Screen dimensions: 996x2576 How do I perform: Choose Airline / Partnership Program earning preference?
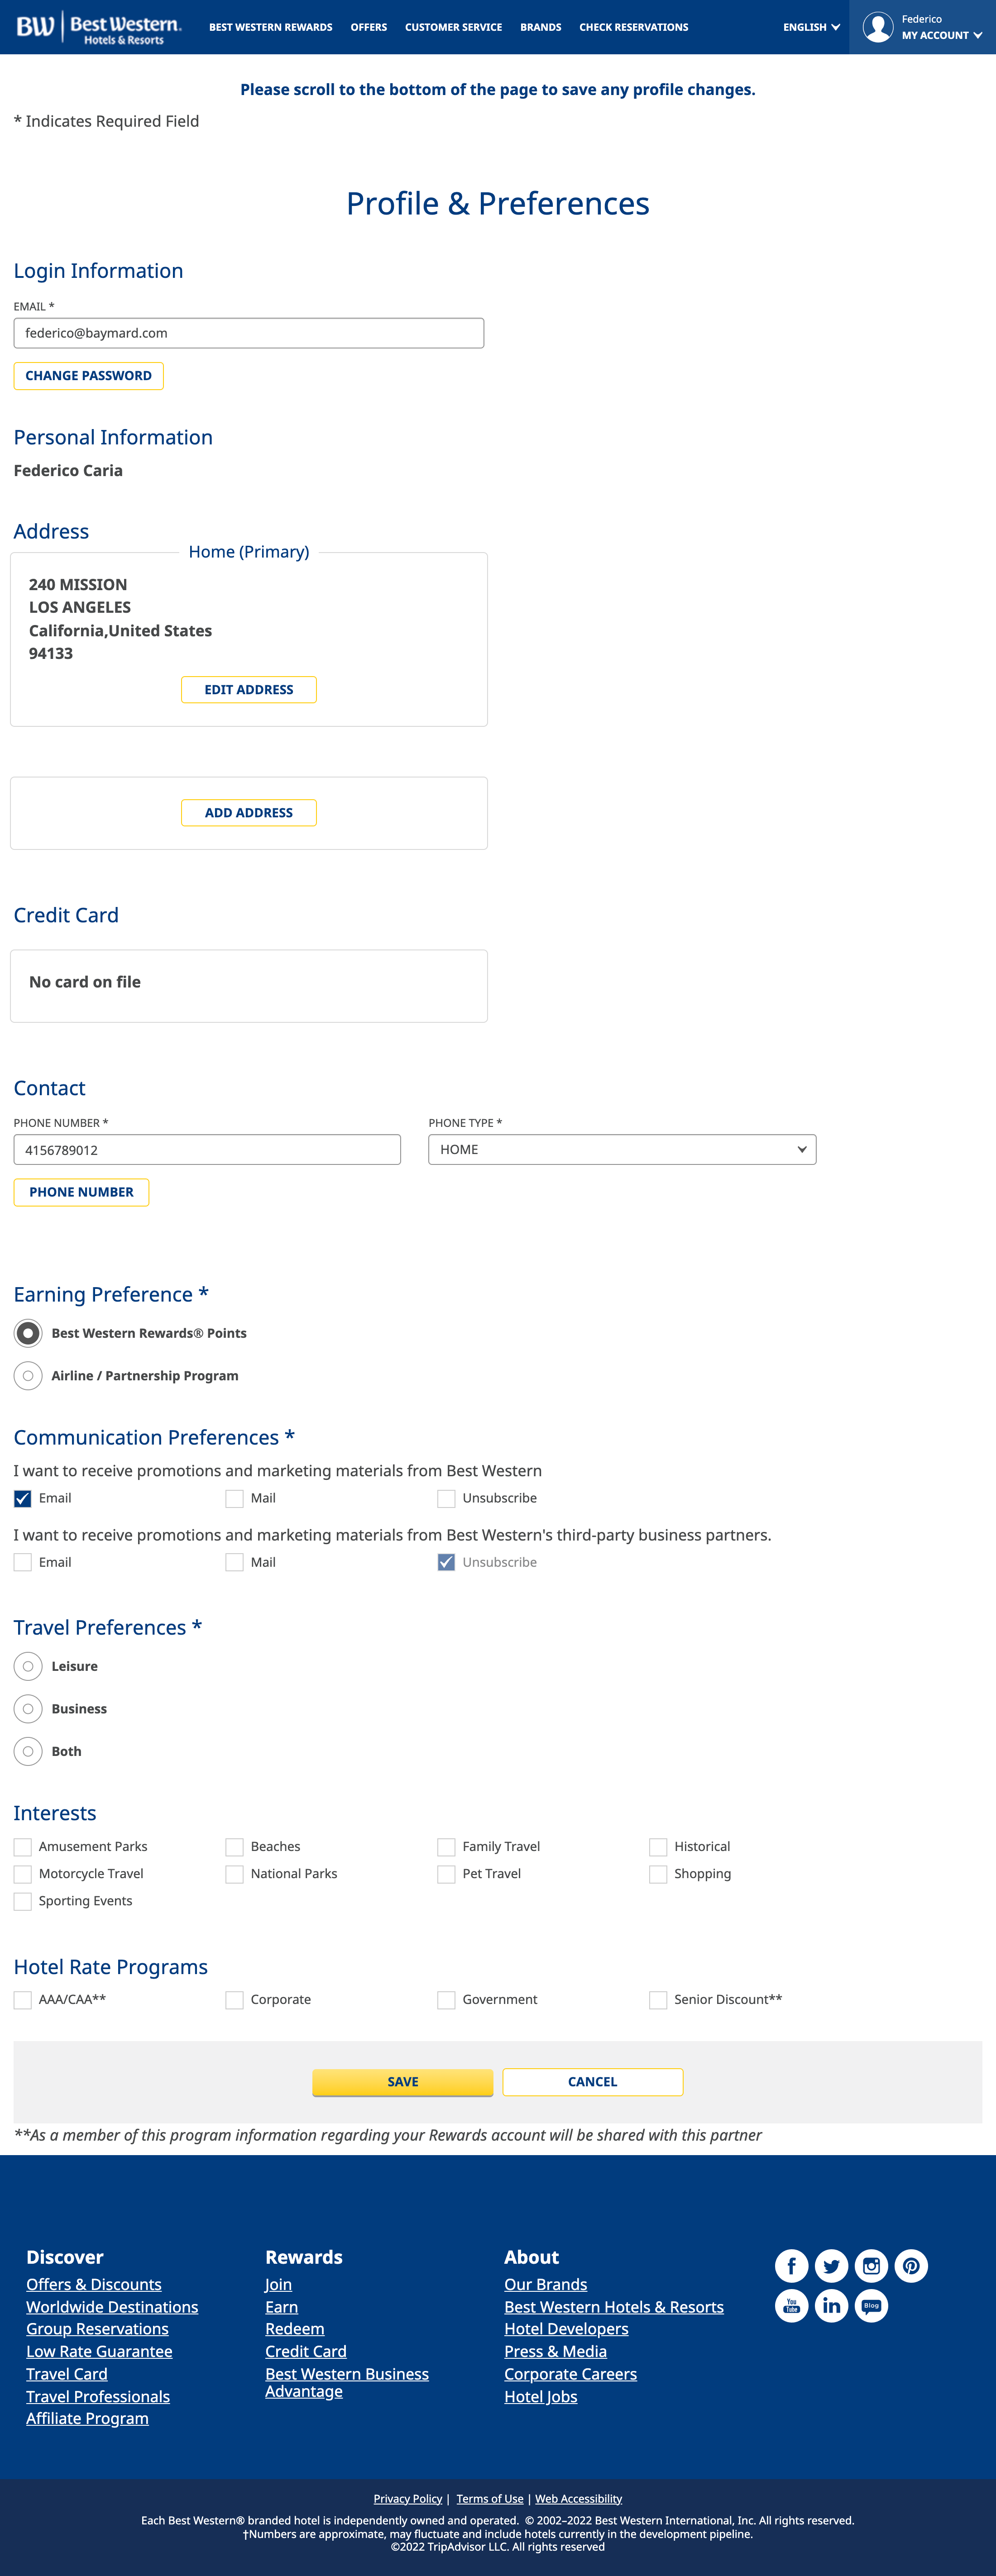click(x=27, y=1375)
